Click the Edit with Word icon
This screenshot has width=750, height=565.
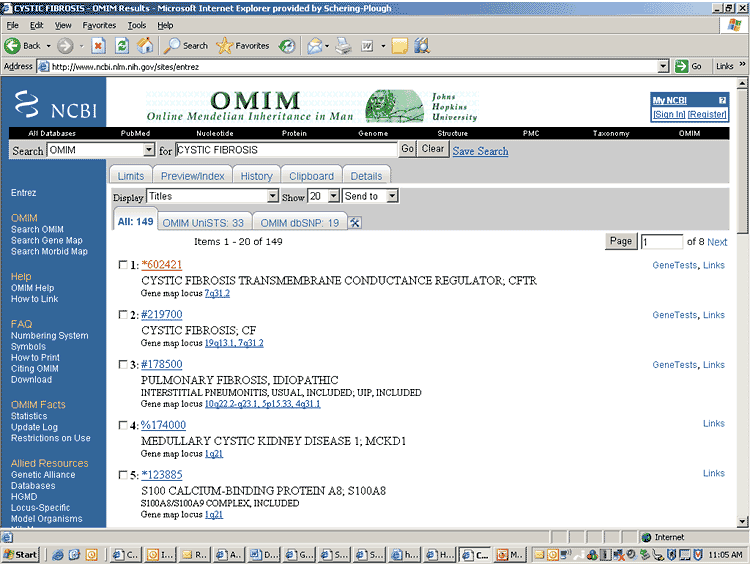pos(367,46)
